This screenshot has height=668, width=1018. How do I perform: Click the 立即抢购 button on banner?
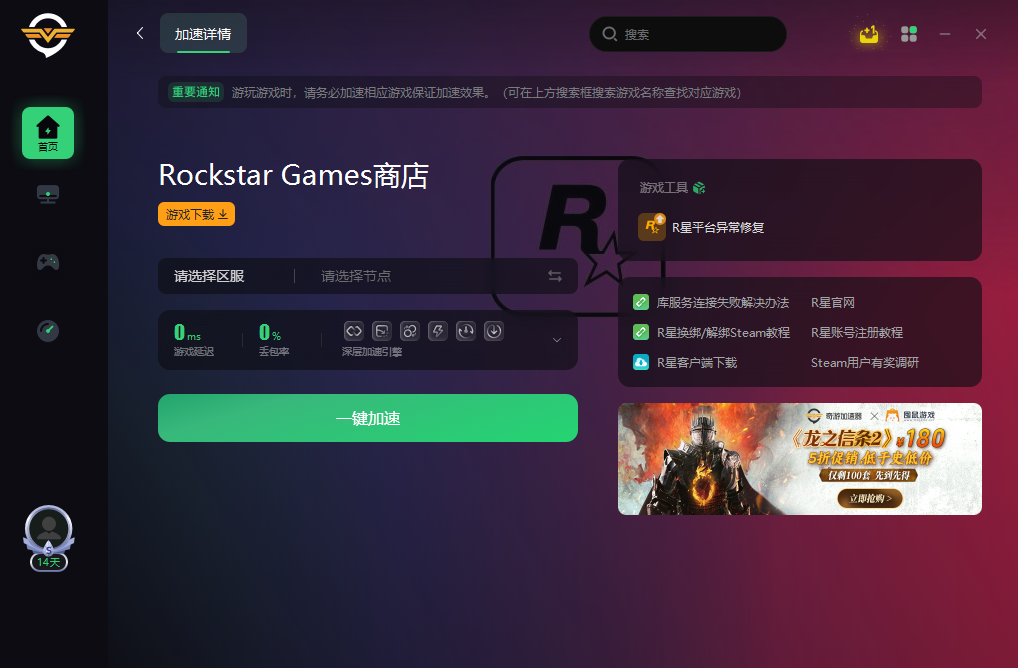click(870, 498)
